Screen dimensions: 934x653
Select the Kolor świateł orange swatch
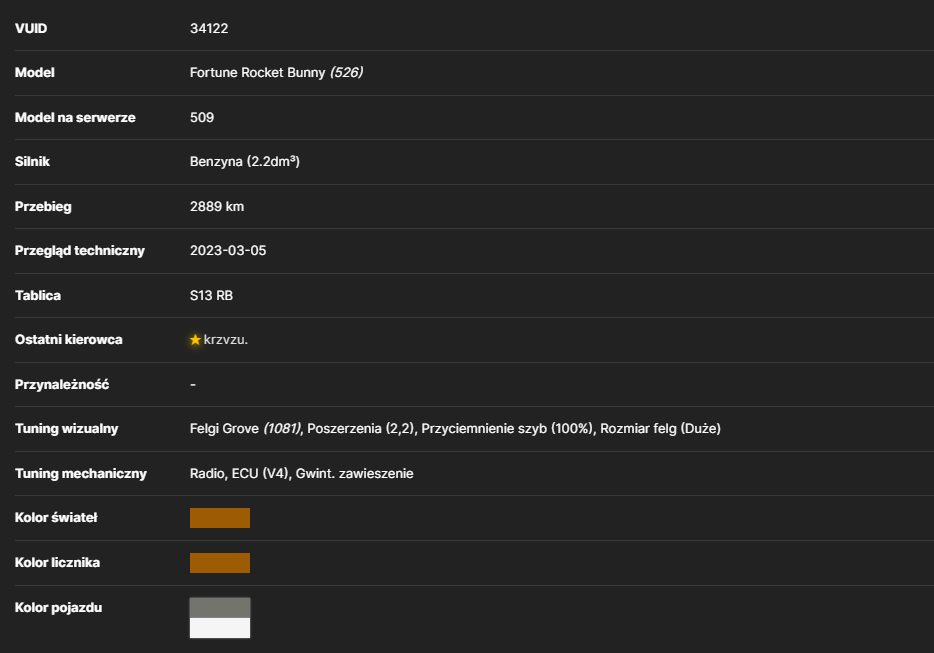pyautogui.click(x=220, y=518)
